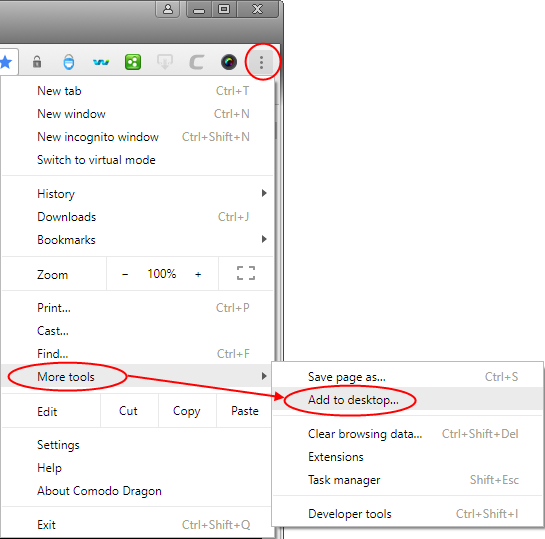Viewport: 545px width, 539px height.
Task: Increase zoom with the plus button
Action: [198, 274]
